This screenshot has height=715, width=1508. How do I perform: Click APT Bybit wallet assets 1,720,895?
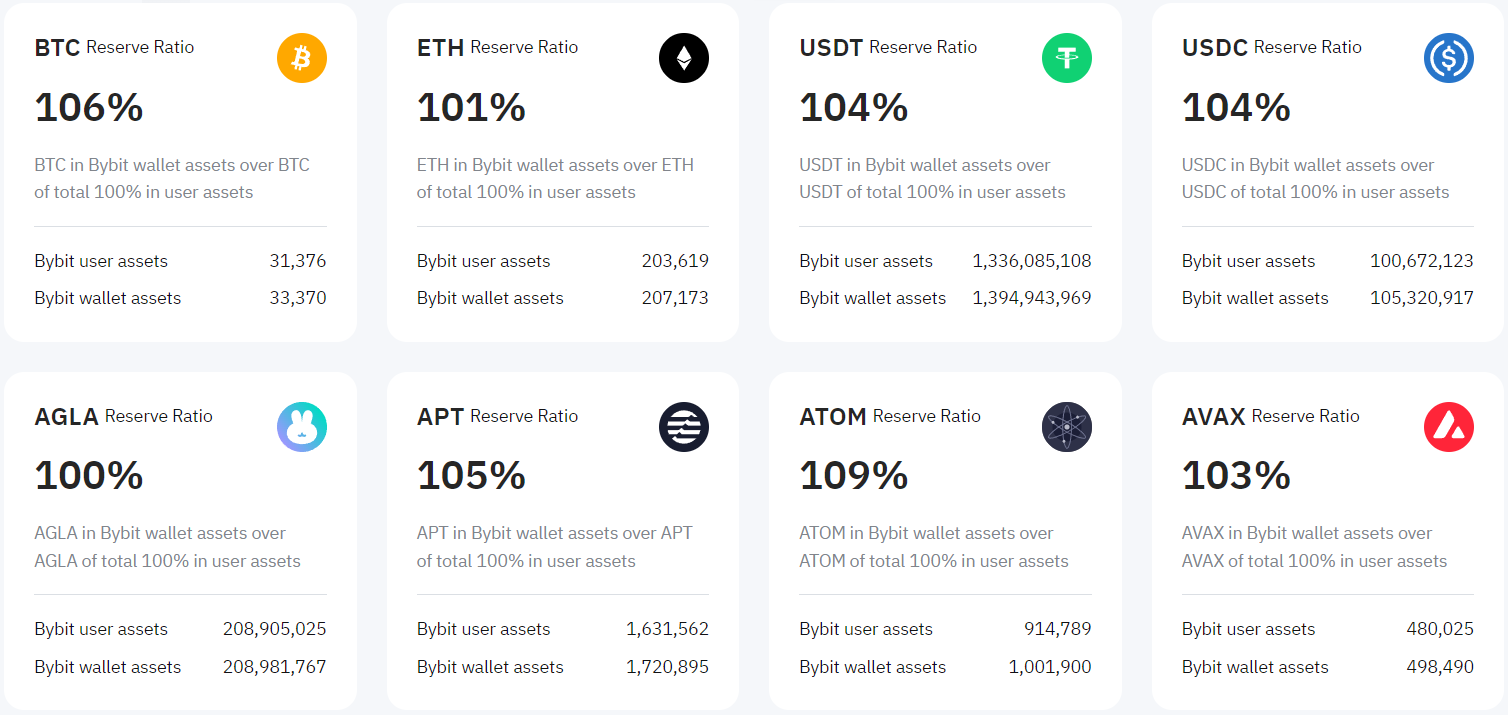tap(668, 667)
